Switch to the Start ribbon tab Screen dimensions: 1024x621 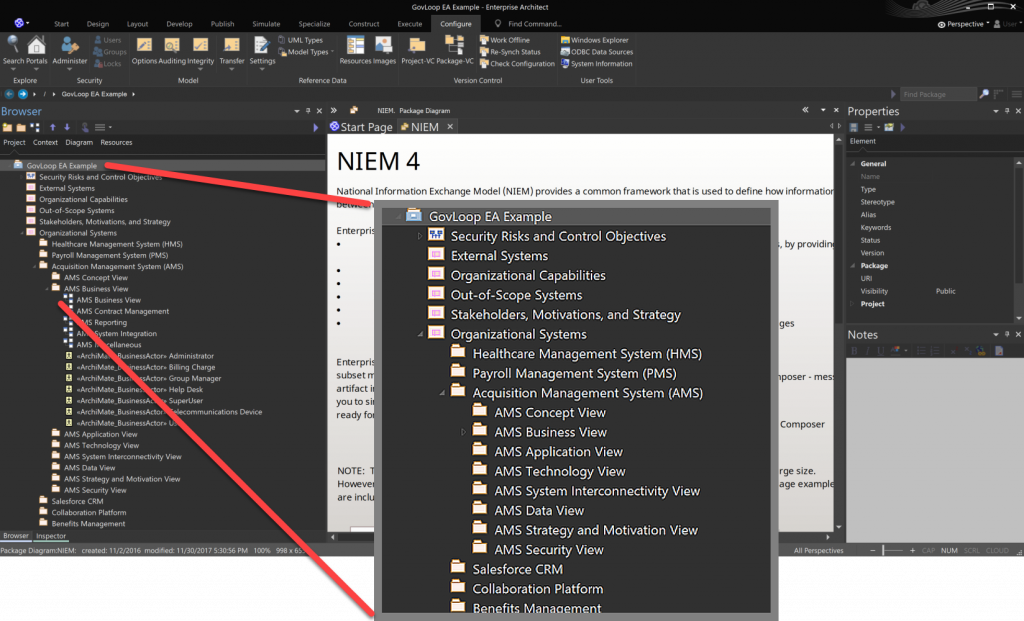pos(61,24)
